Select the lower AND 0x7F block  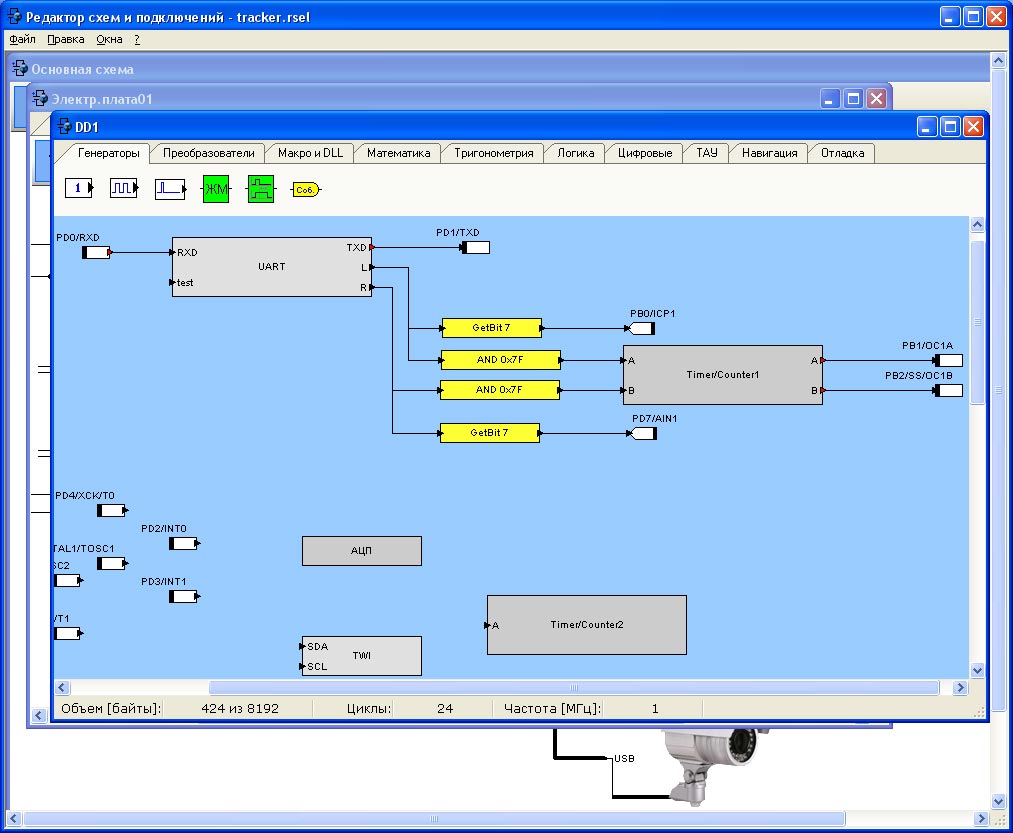[499, 390]
